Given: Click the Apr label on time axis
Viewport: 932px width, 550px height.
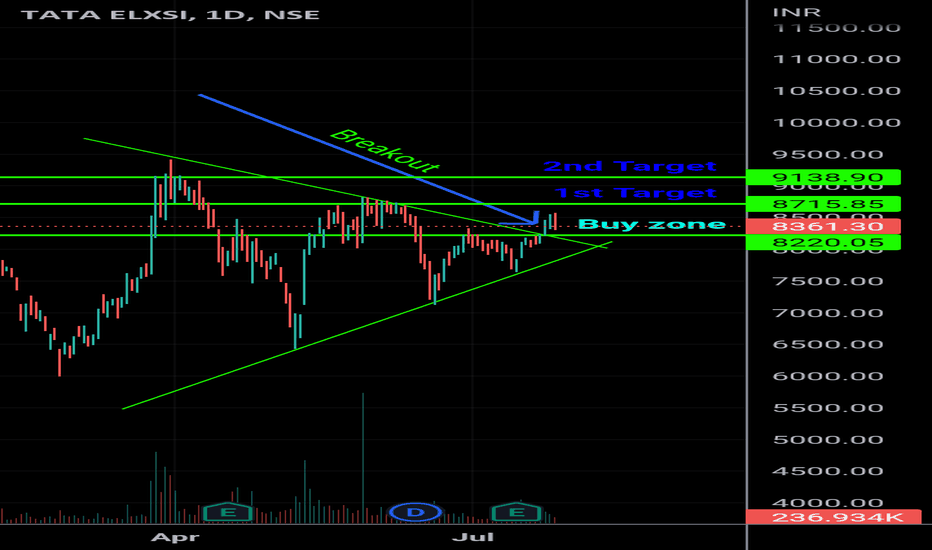Looking at the screenshot, I should click(175, 538).
